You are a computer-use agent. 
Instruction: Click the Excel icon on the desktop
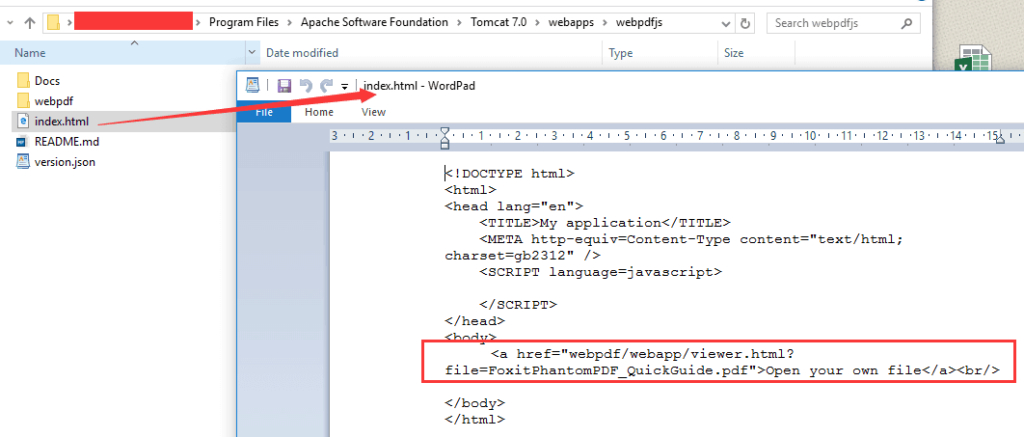[972, 59]
